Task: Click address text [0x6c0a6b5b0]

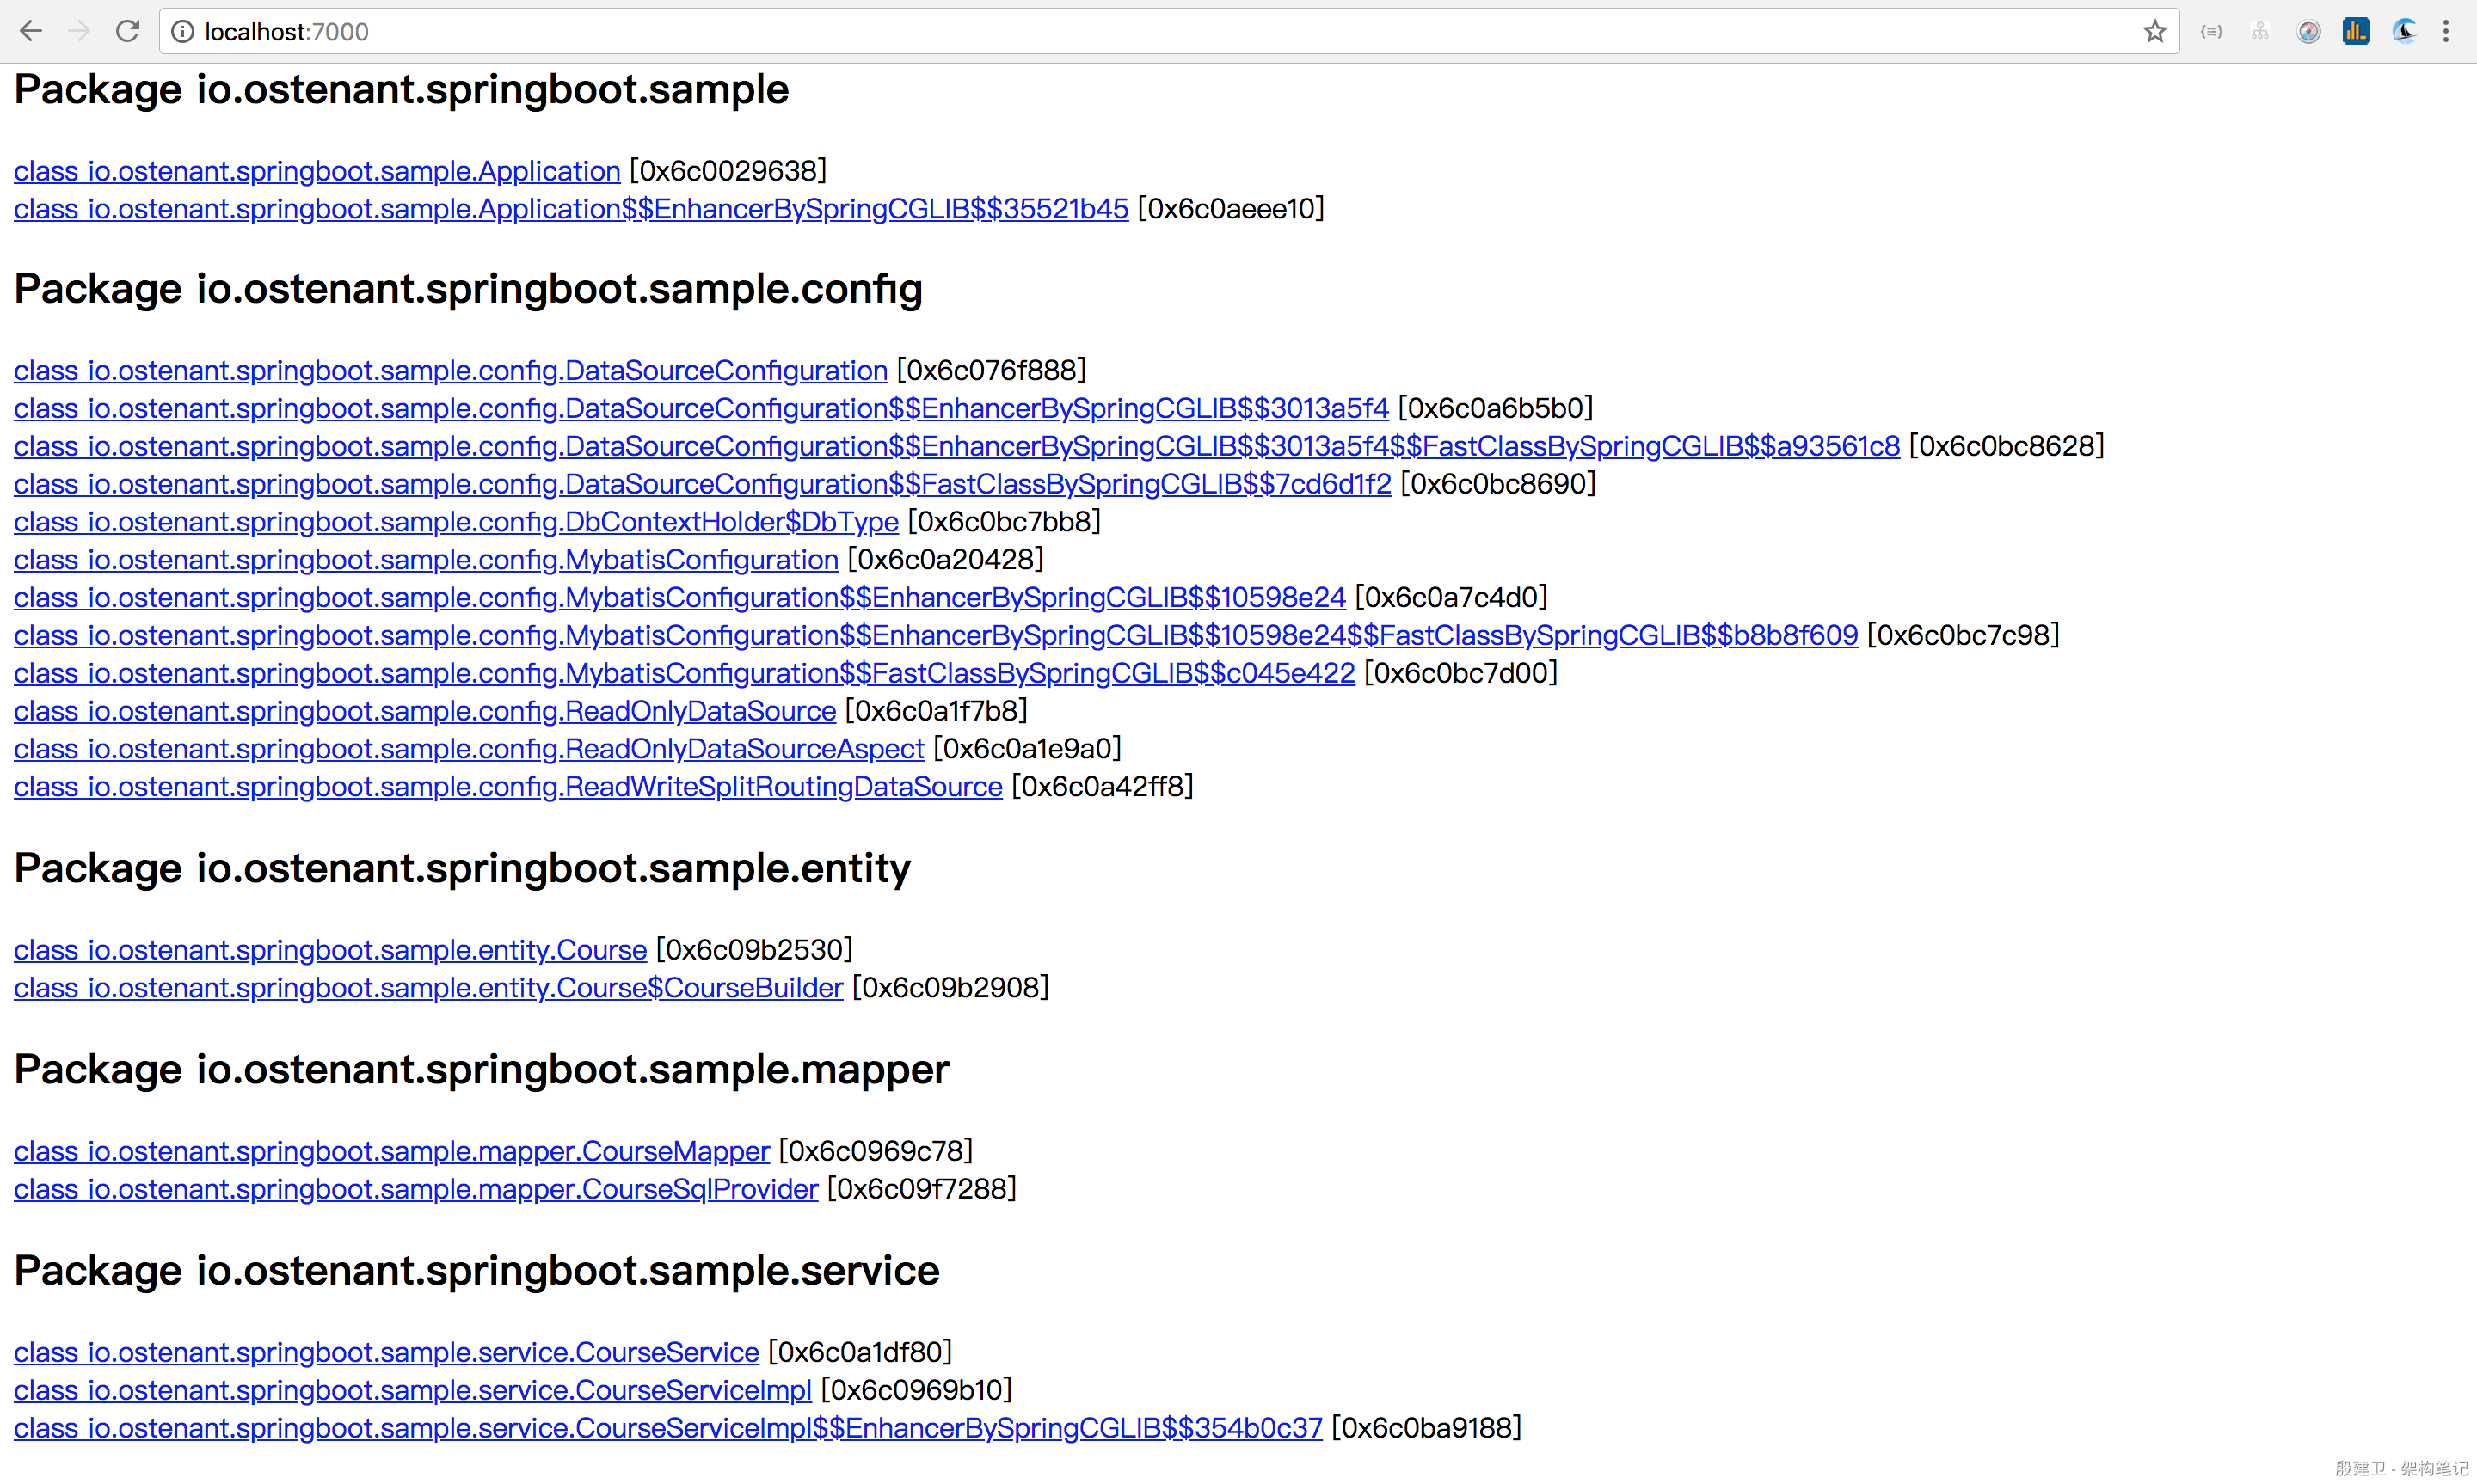Action: tap(1495, 409)
